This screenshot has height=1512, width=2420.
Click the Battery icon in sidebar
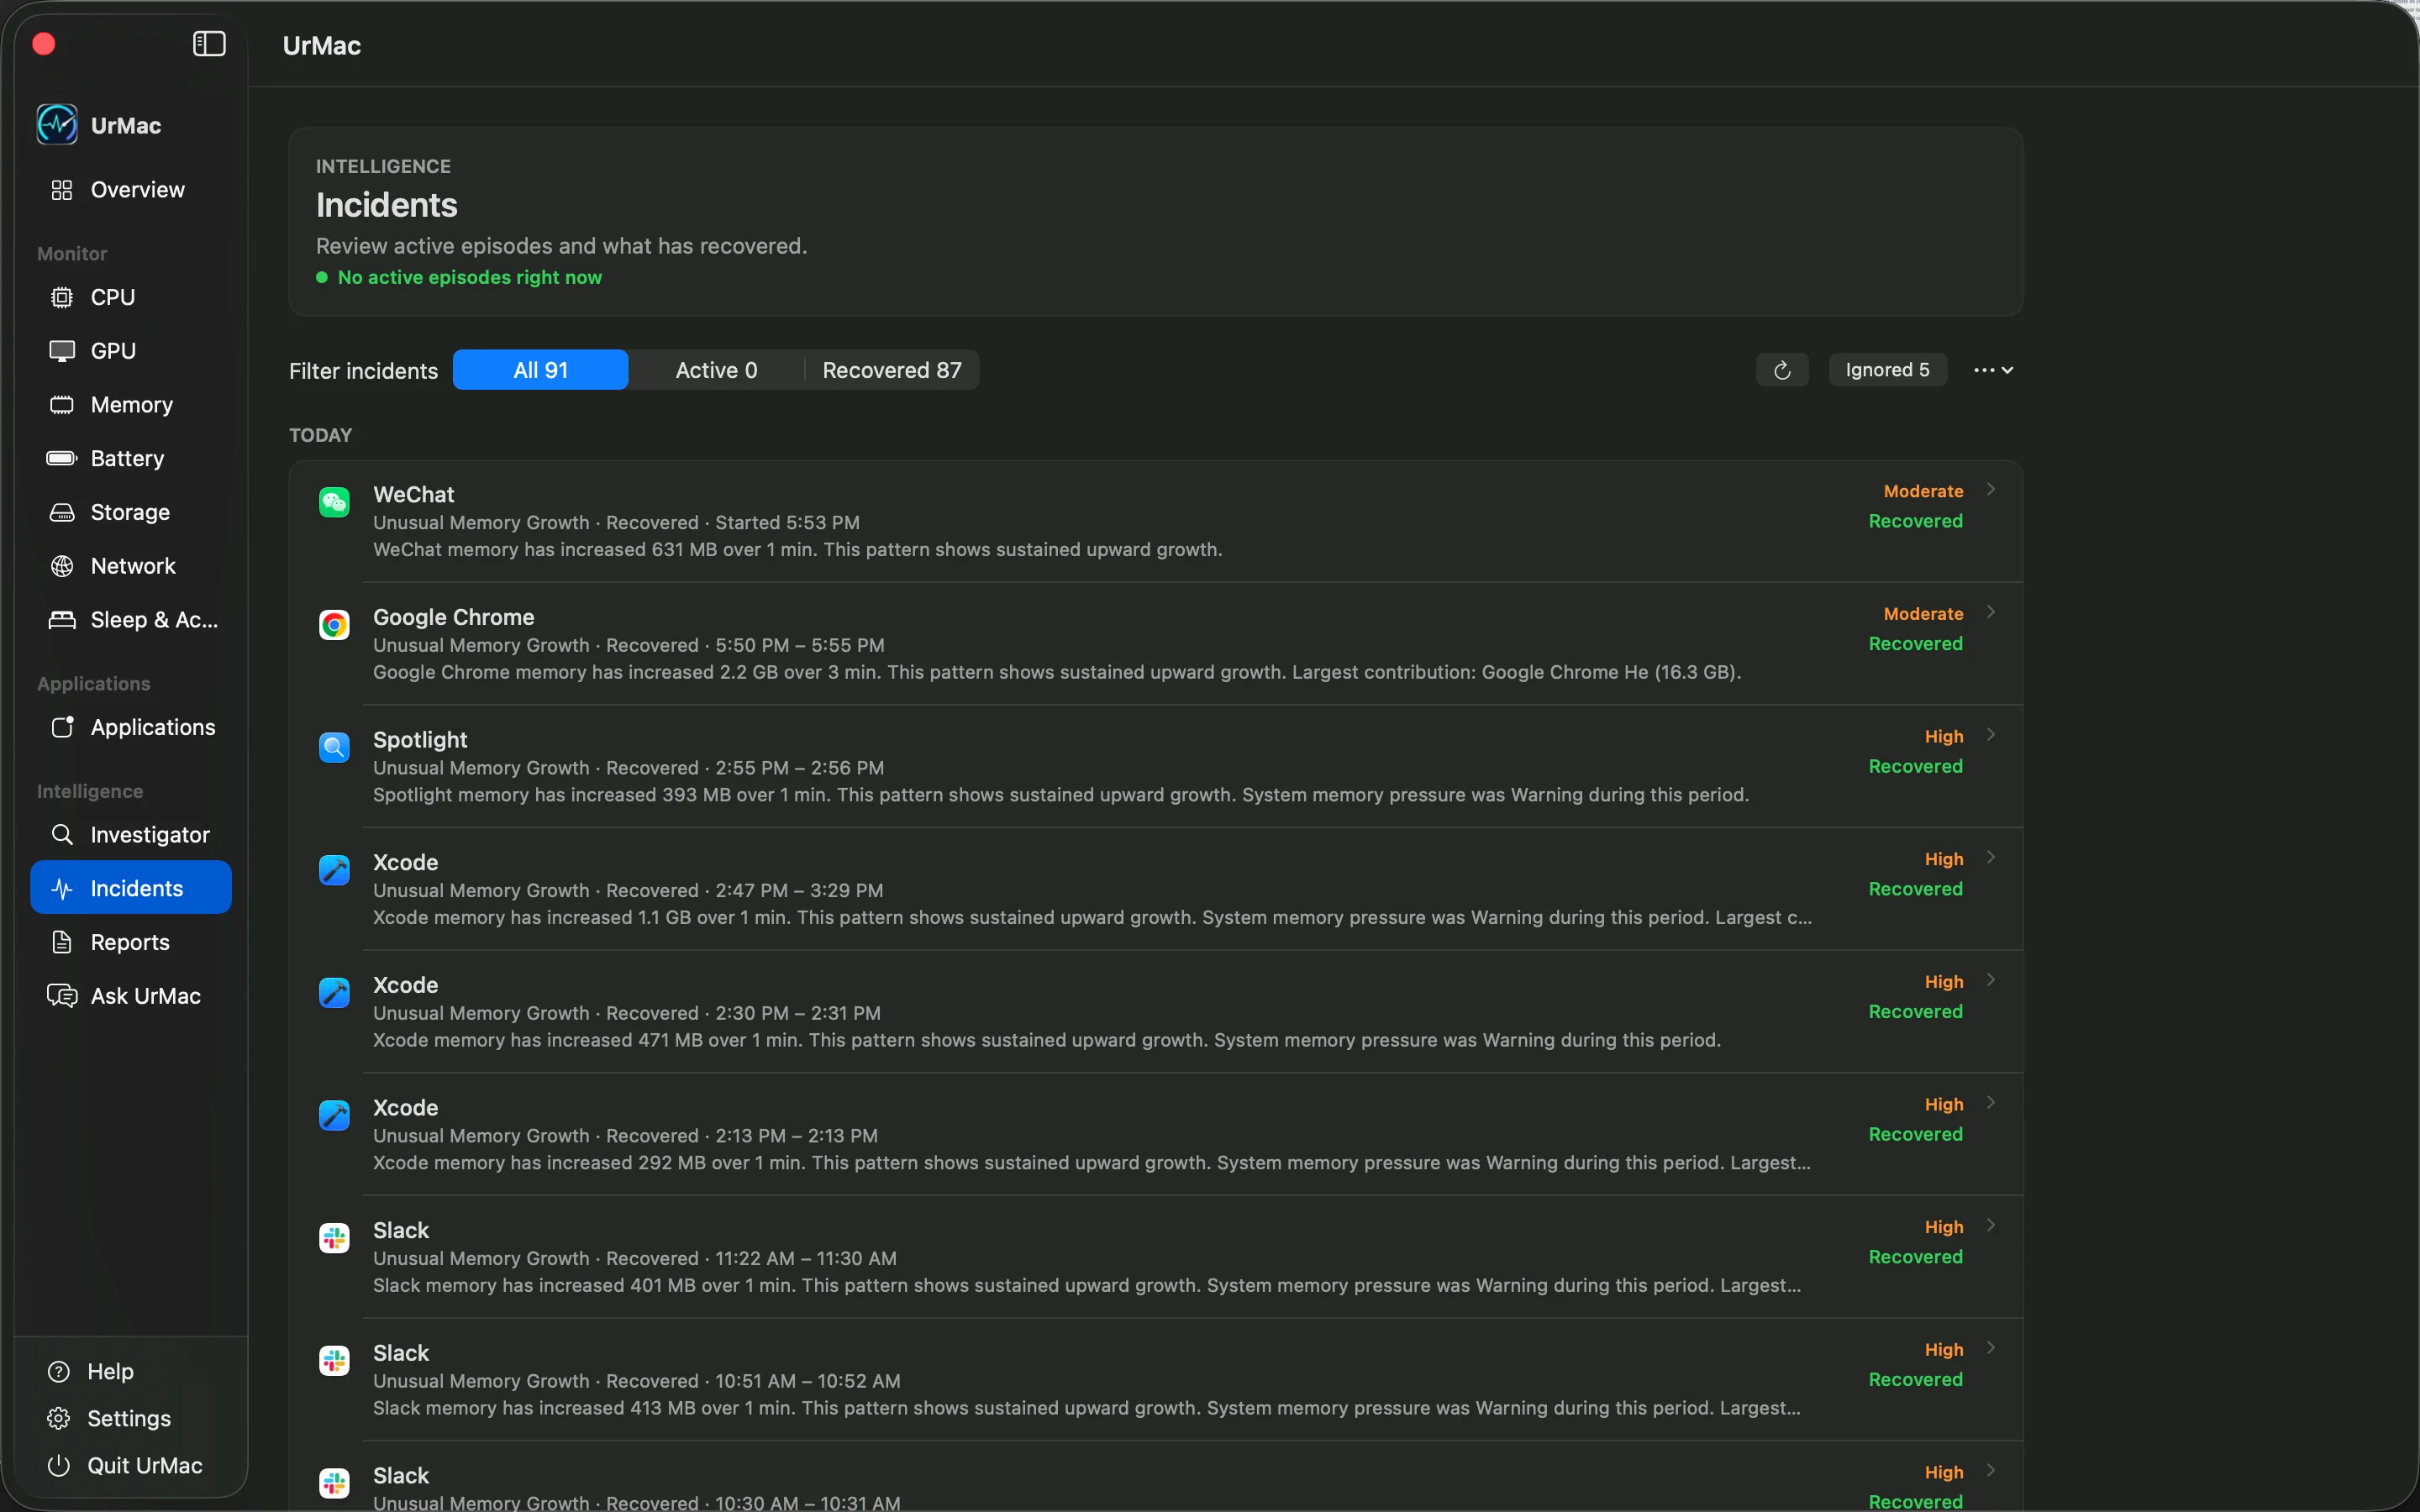pos(62,458)
